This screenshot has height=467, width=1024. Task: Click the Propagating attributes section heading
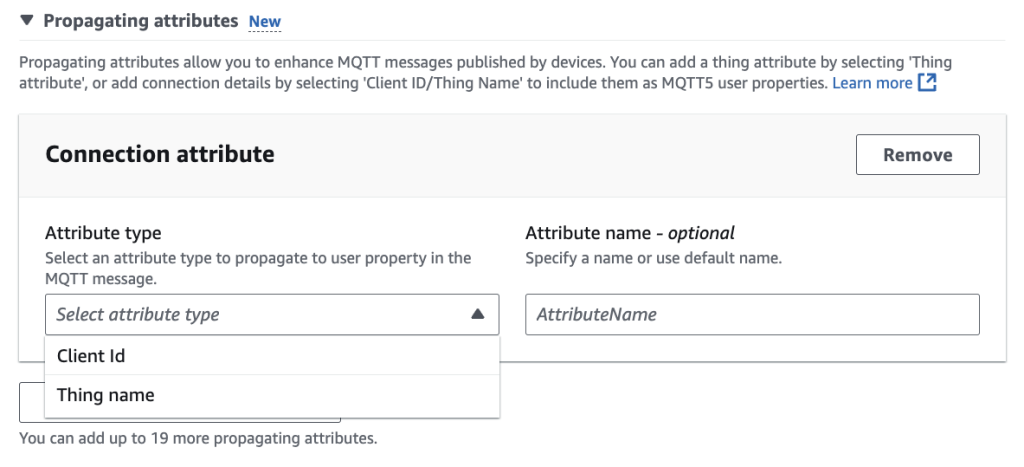pyautogui.click(x=141, y=20)
